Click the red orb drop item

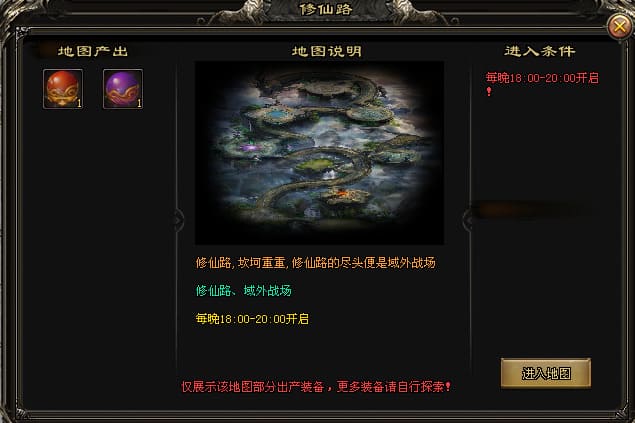pyautogui.click(x=63, y=89)
